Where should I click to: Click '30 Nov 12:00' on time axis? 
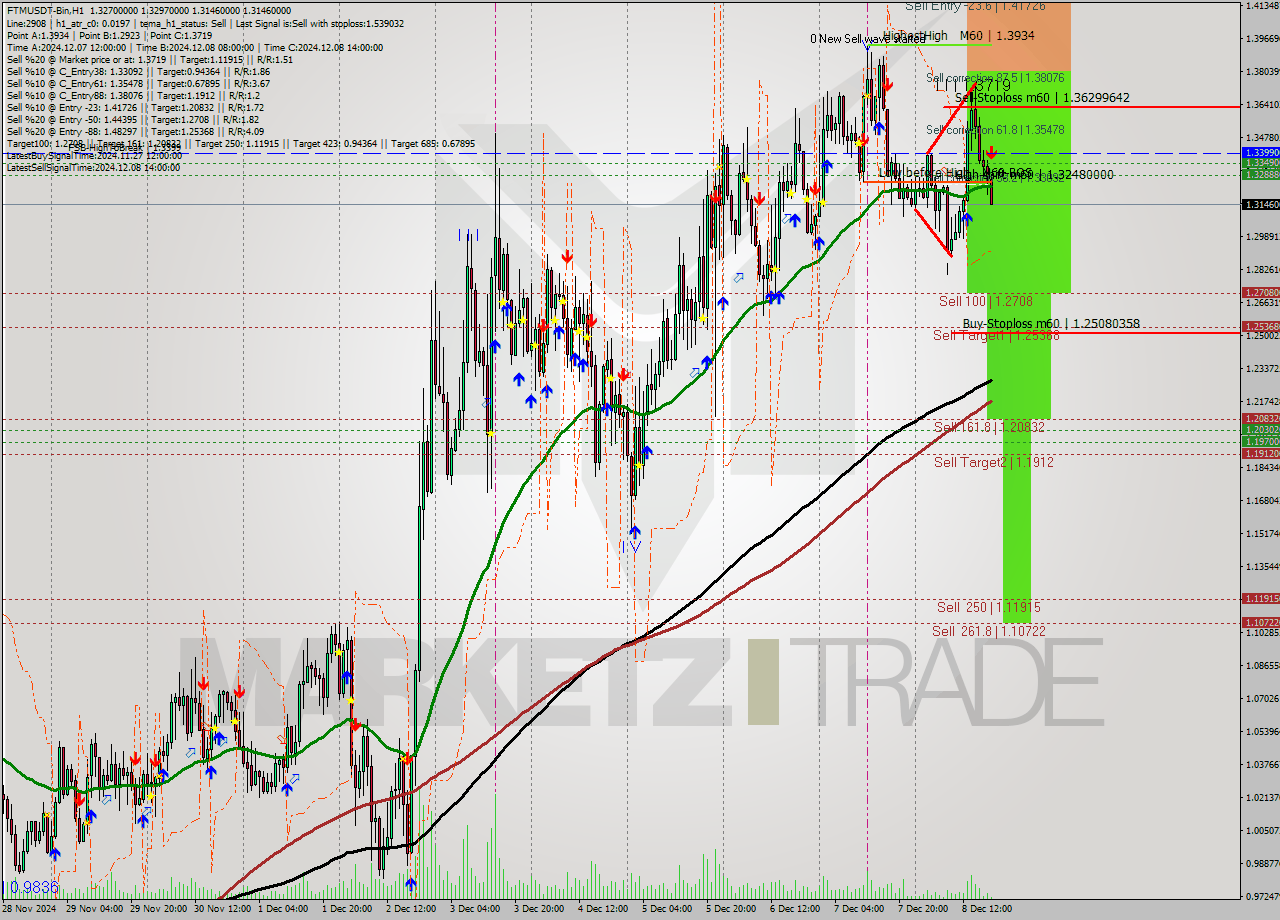coord(222,909)
